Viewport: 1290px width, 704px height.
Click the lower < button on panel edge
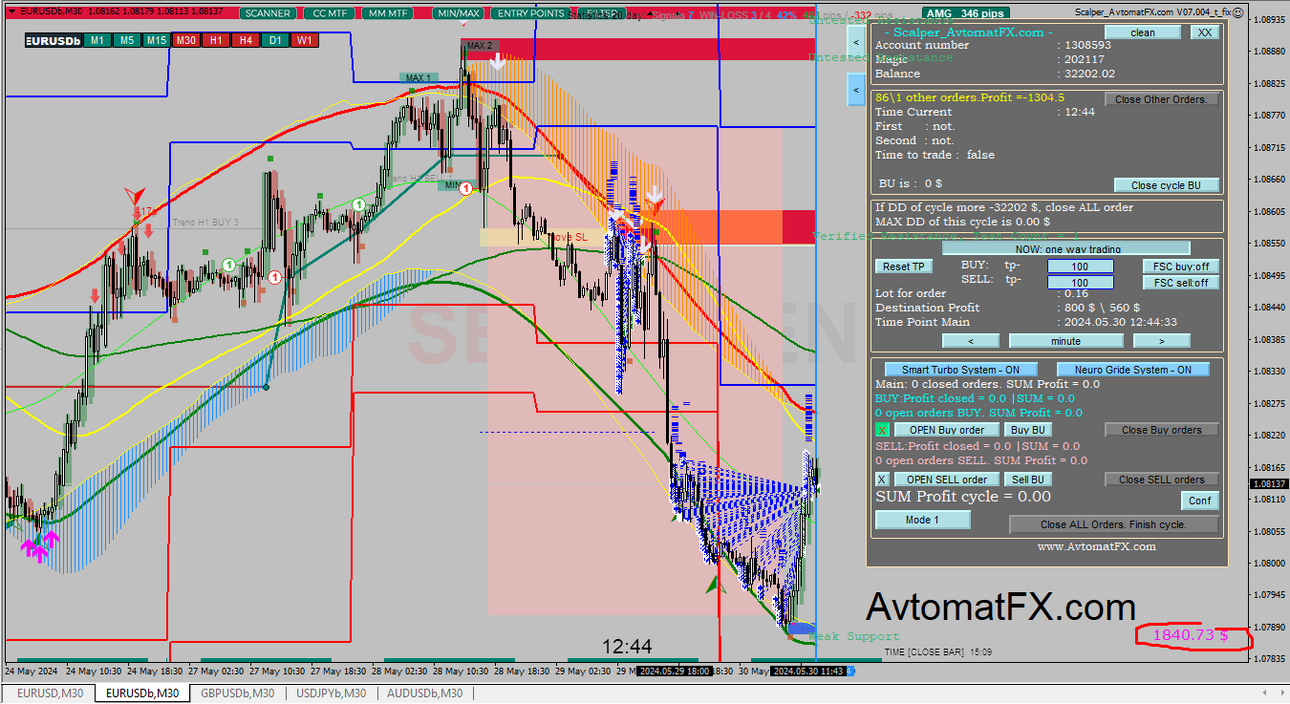[856, 90]
